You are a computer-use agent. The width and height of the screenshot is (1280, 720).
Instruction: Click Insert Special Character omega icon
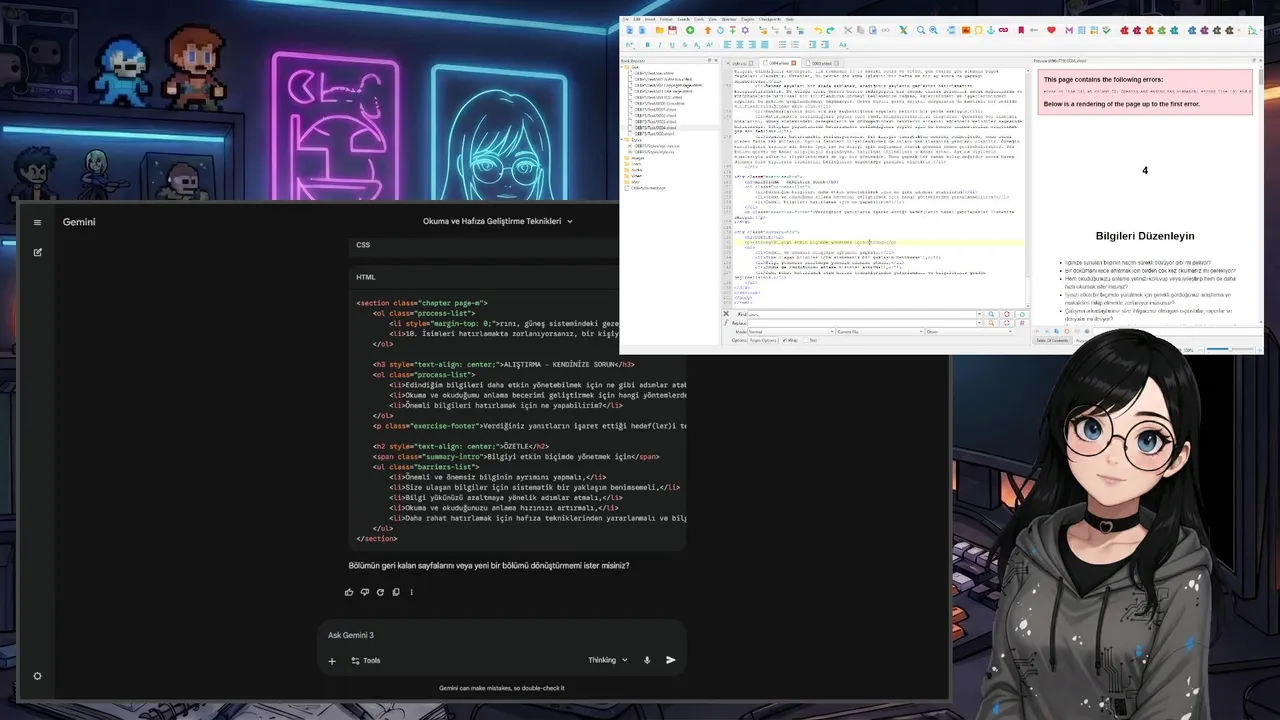(979, 30)
